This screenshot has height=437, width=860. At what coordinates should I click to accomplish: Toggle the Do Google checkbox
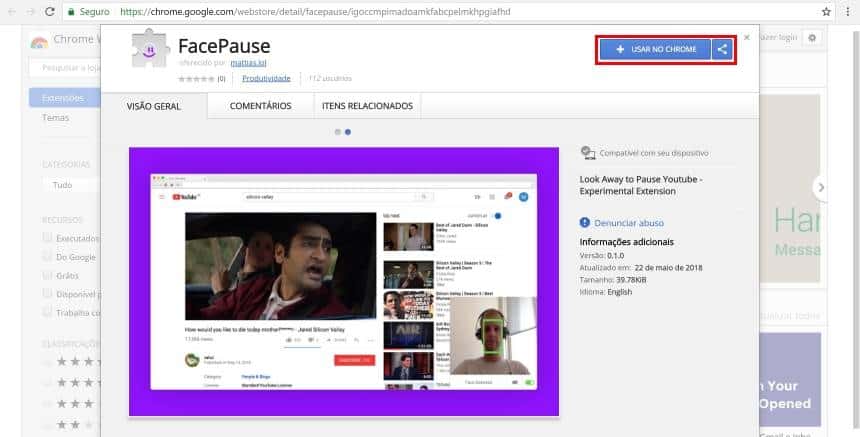coord(47,257)
